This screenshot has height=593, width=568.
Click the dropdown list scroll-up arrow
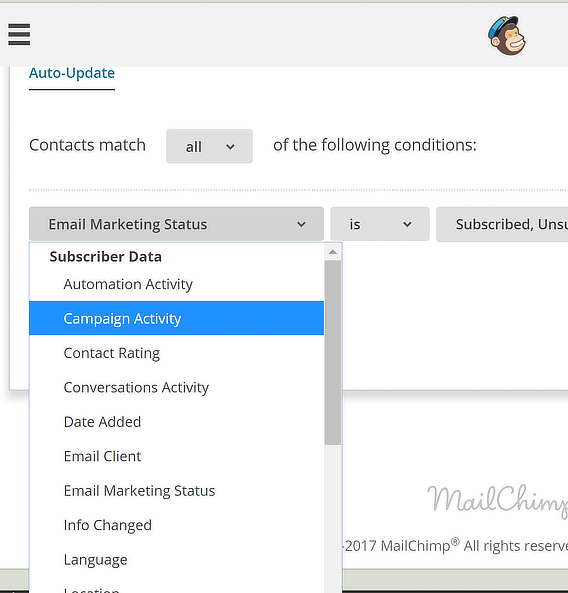[x=333, y=252]
